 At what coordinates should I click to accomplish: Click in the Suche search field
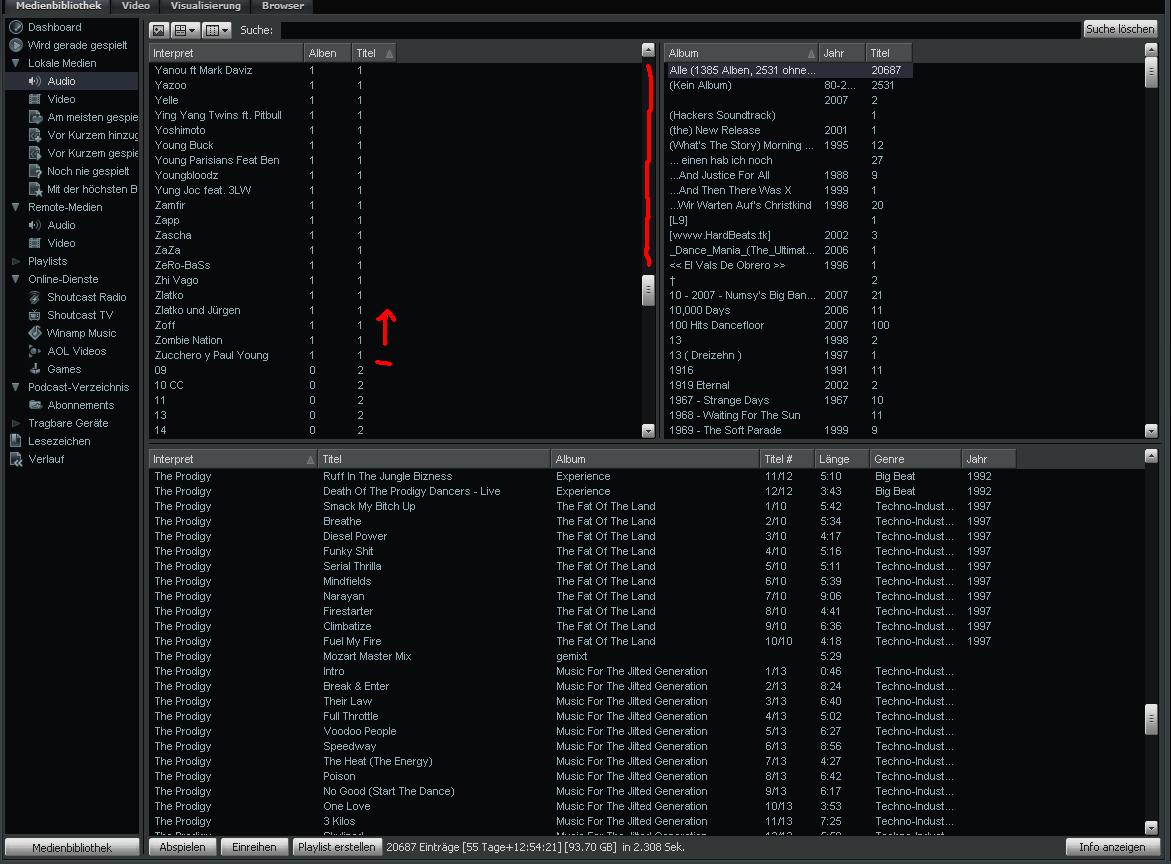tap(680, 30)
